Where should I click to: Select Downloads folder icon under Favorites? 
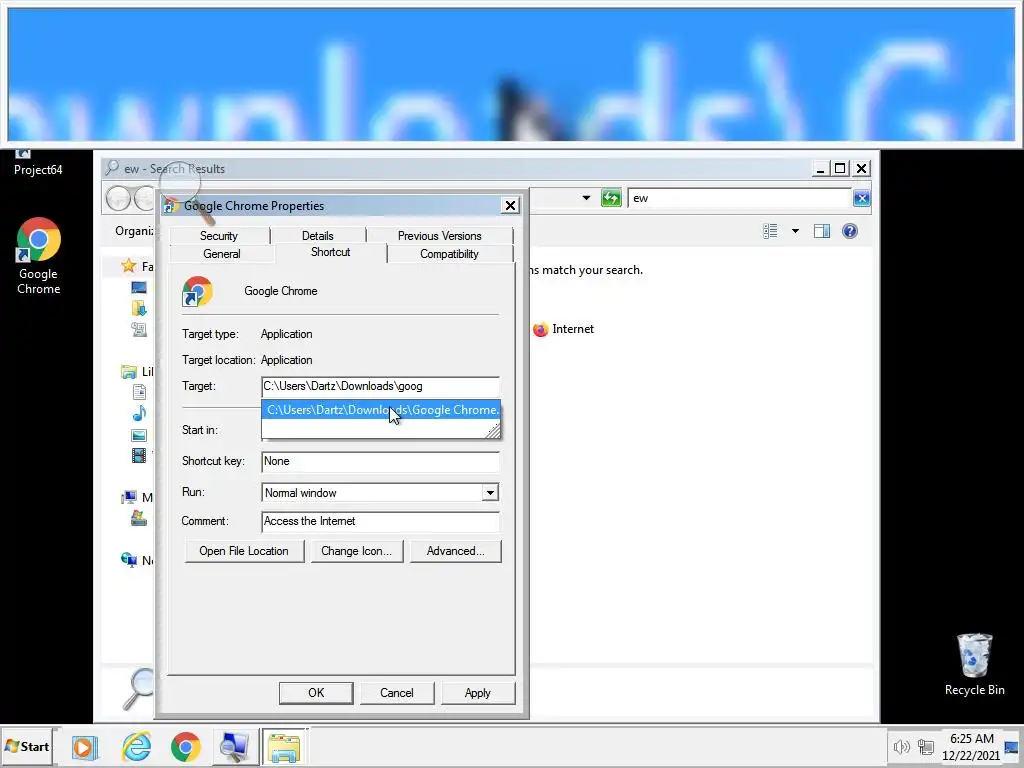pyautogui.click(x=139, y=308)
